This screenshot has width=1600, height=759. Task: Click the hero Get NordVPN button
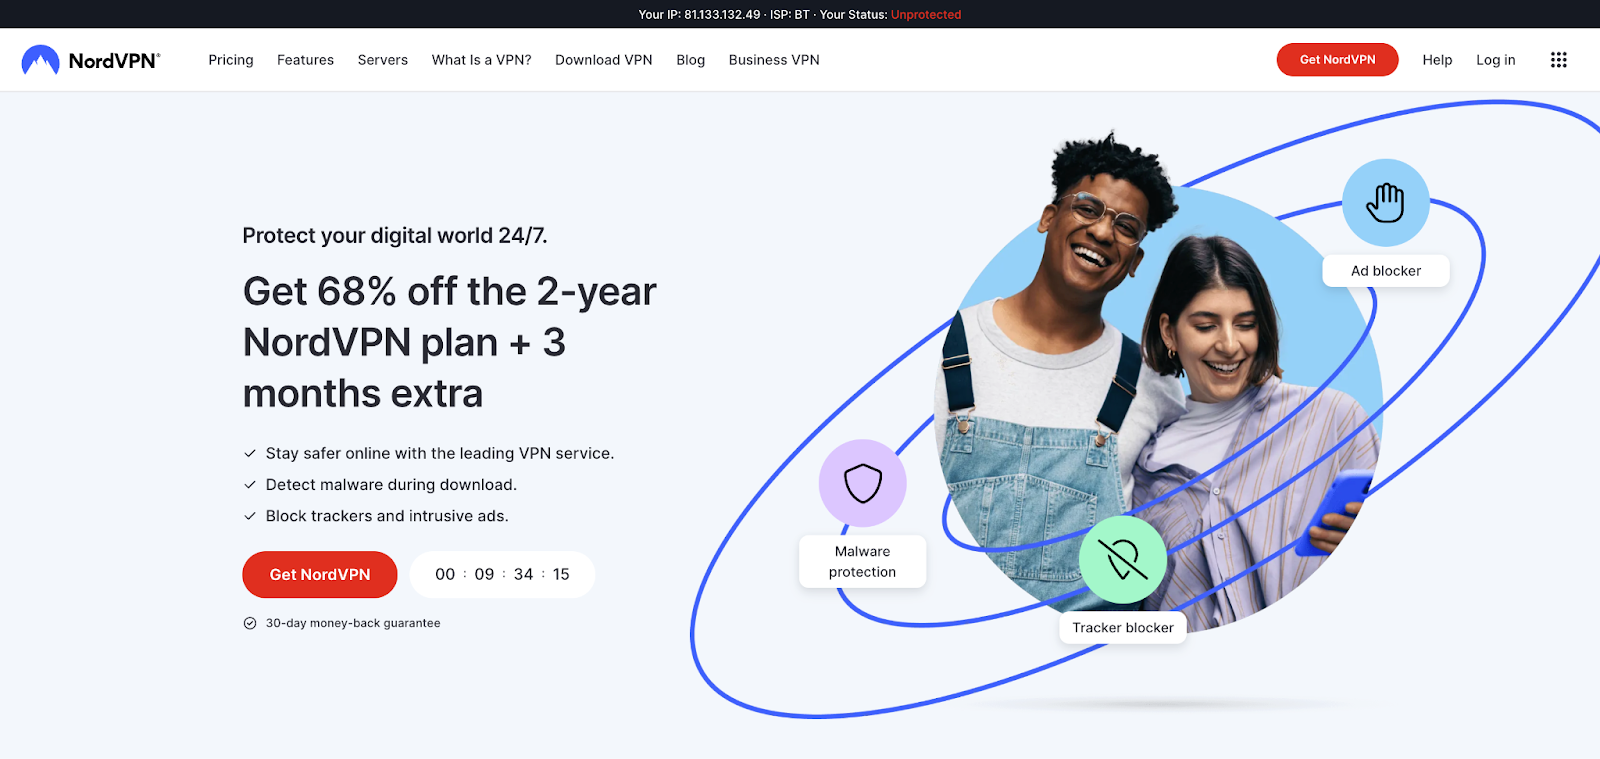click(320, 575)
